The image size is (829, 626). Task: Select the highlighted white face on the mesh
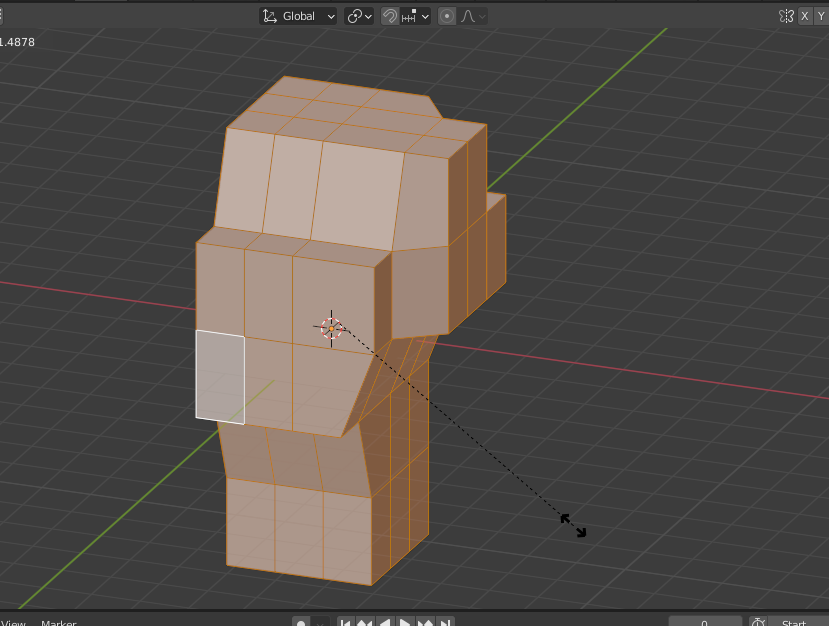click(x=220, y=377)
